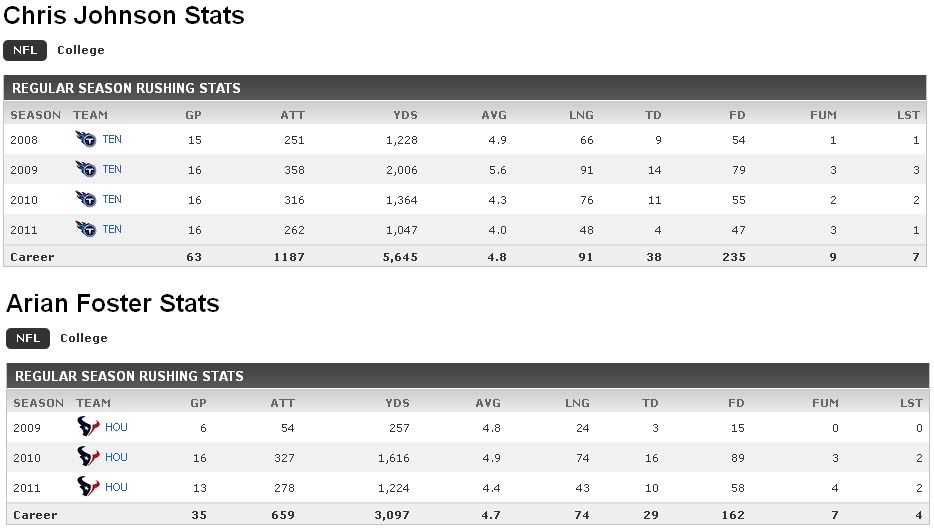The width and height of the screenshot is (934, 532).
Task: Click Titans logo in 2008 row
Action: (86, 140)
